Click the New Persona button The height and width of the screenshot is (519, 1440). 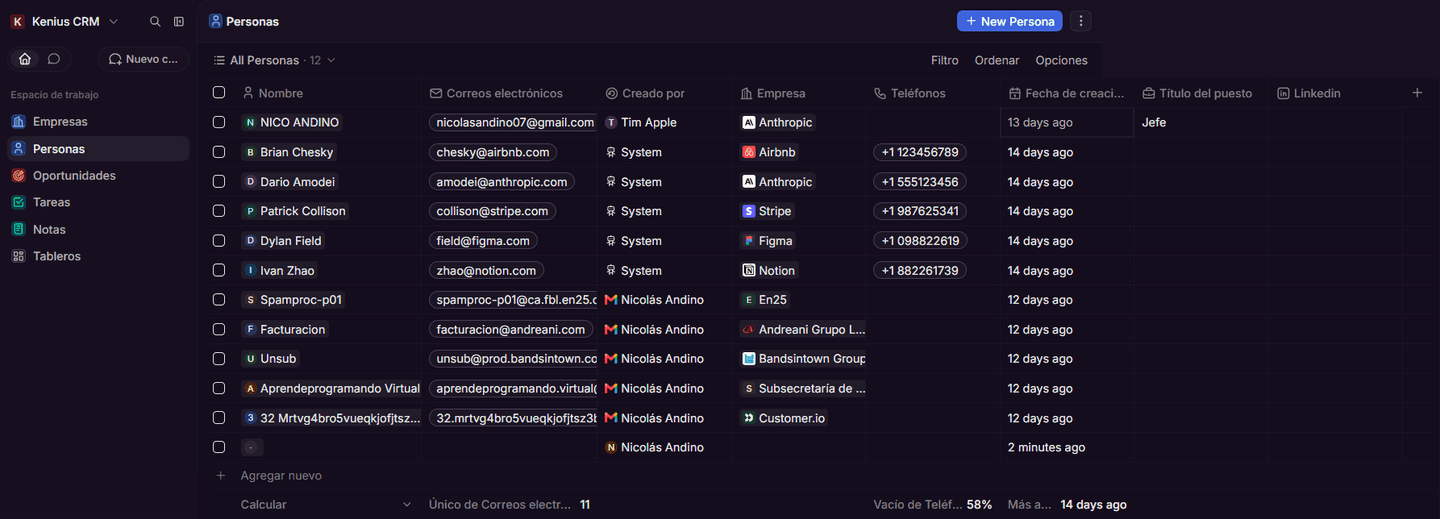(x=1009, y=21)
